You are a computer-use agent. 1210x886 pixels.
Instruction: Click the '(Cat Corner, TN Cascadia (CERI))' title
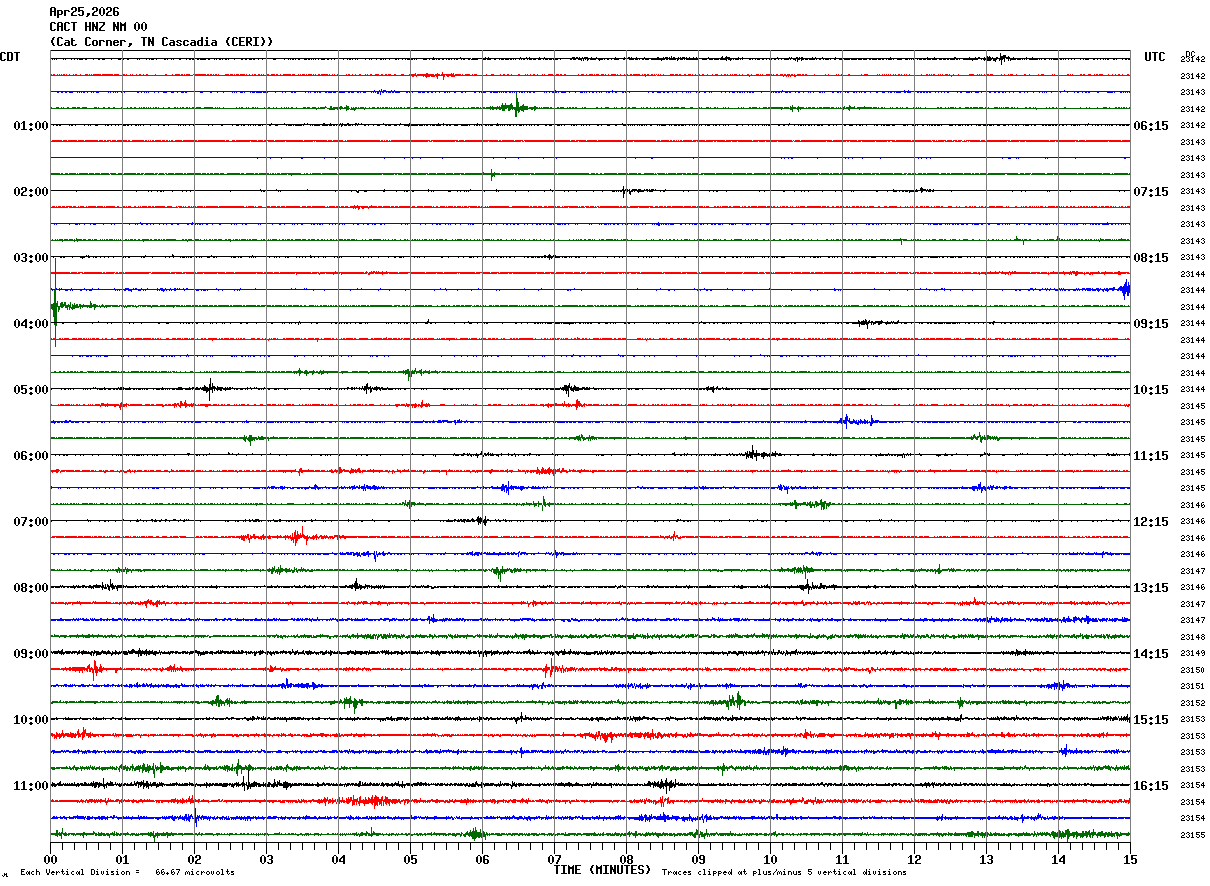(x=161, y=42)
